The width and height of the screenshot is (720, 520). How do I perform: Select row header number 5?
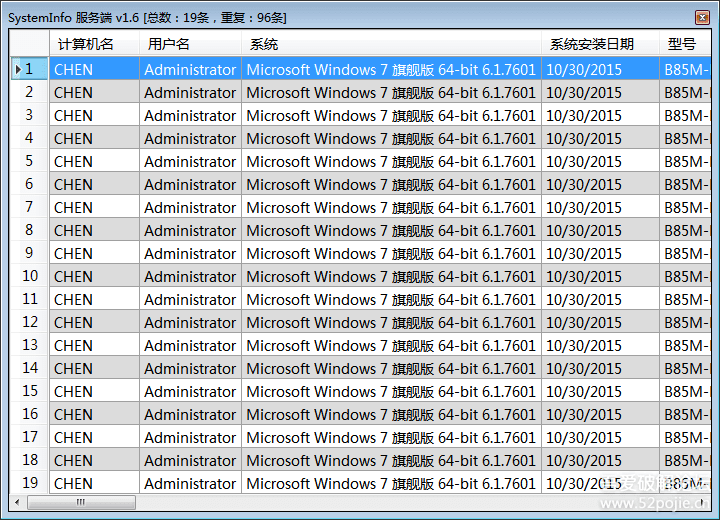[x=29, y=161]
